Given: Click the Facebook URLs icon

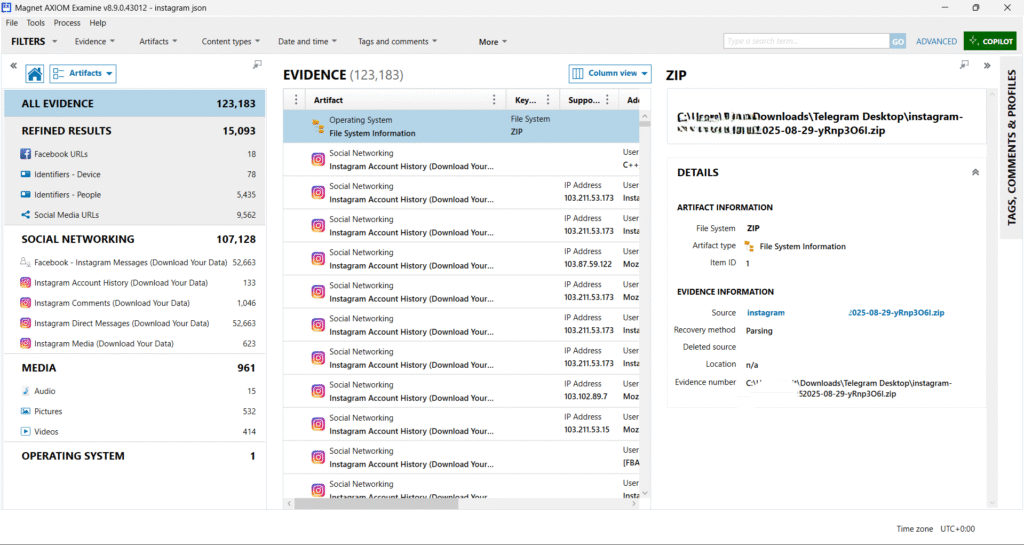Looking at the screenshot, I should click(x=25, y=154).
